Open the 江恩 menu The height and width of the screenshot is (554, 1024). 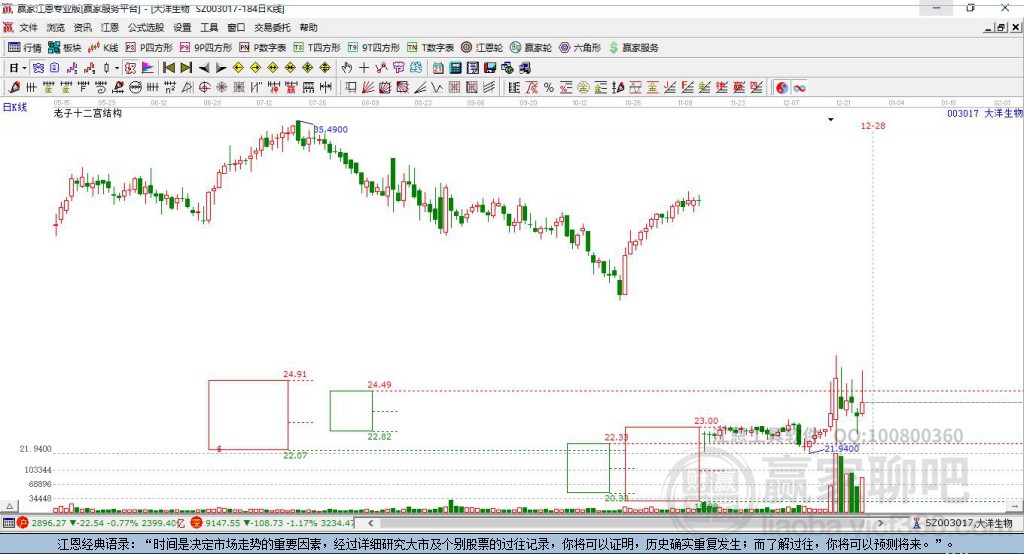(x=110, y=27)
